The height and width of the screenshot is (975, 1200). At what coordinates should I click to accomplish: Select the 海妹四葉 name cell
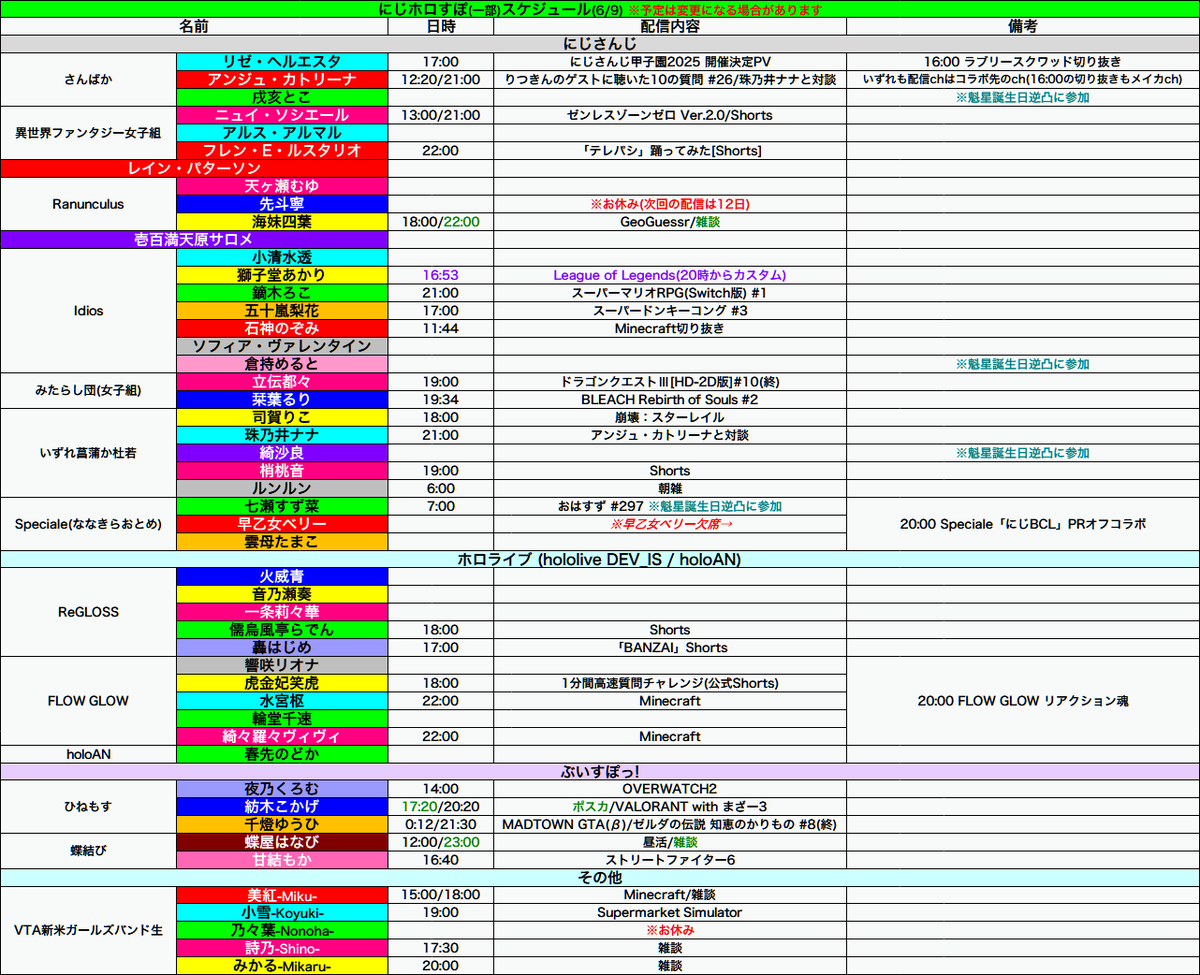[282, 222]
